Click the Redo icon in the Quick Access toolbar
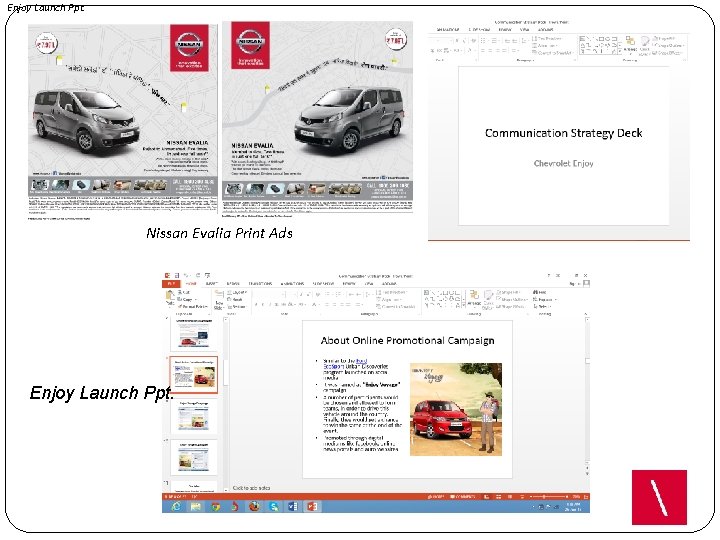Screen dimensions: 720x540 click(x=198, y=276)
